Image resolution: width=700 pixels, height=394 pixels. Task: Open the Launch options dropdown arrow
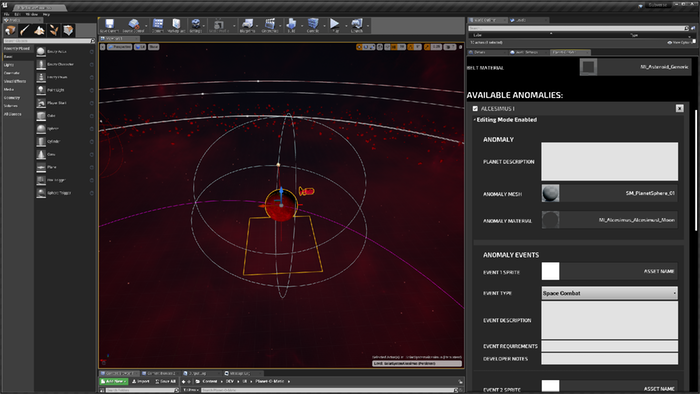368,25
